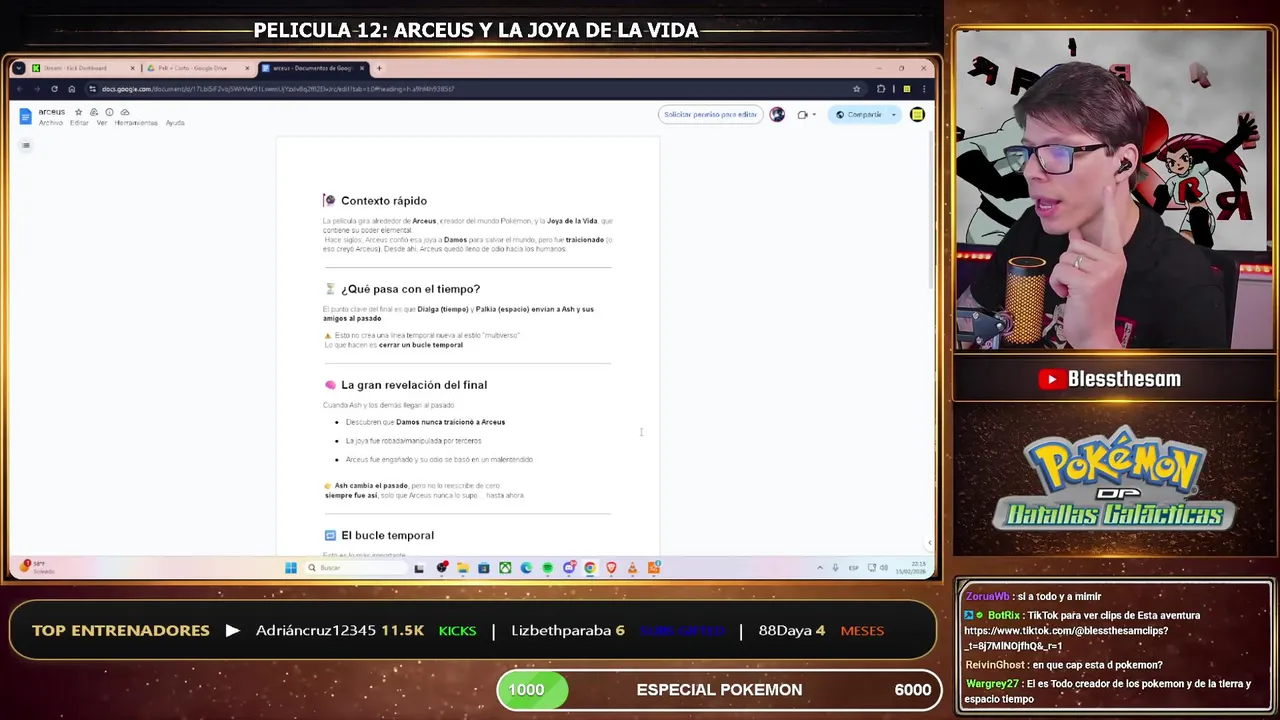
Task: Go to the browser home page
Action: coord(71,89)
